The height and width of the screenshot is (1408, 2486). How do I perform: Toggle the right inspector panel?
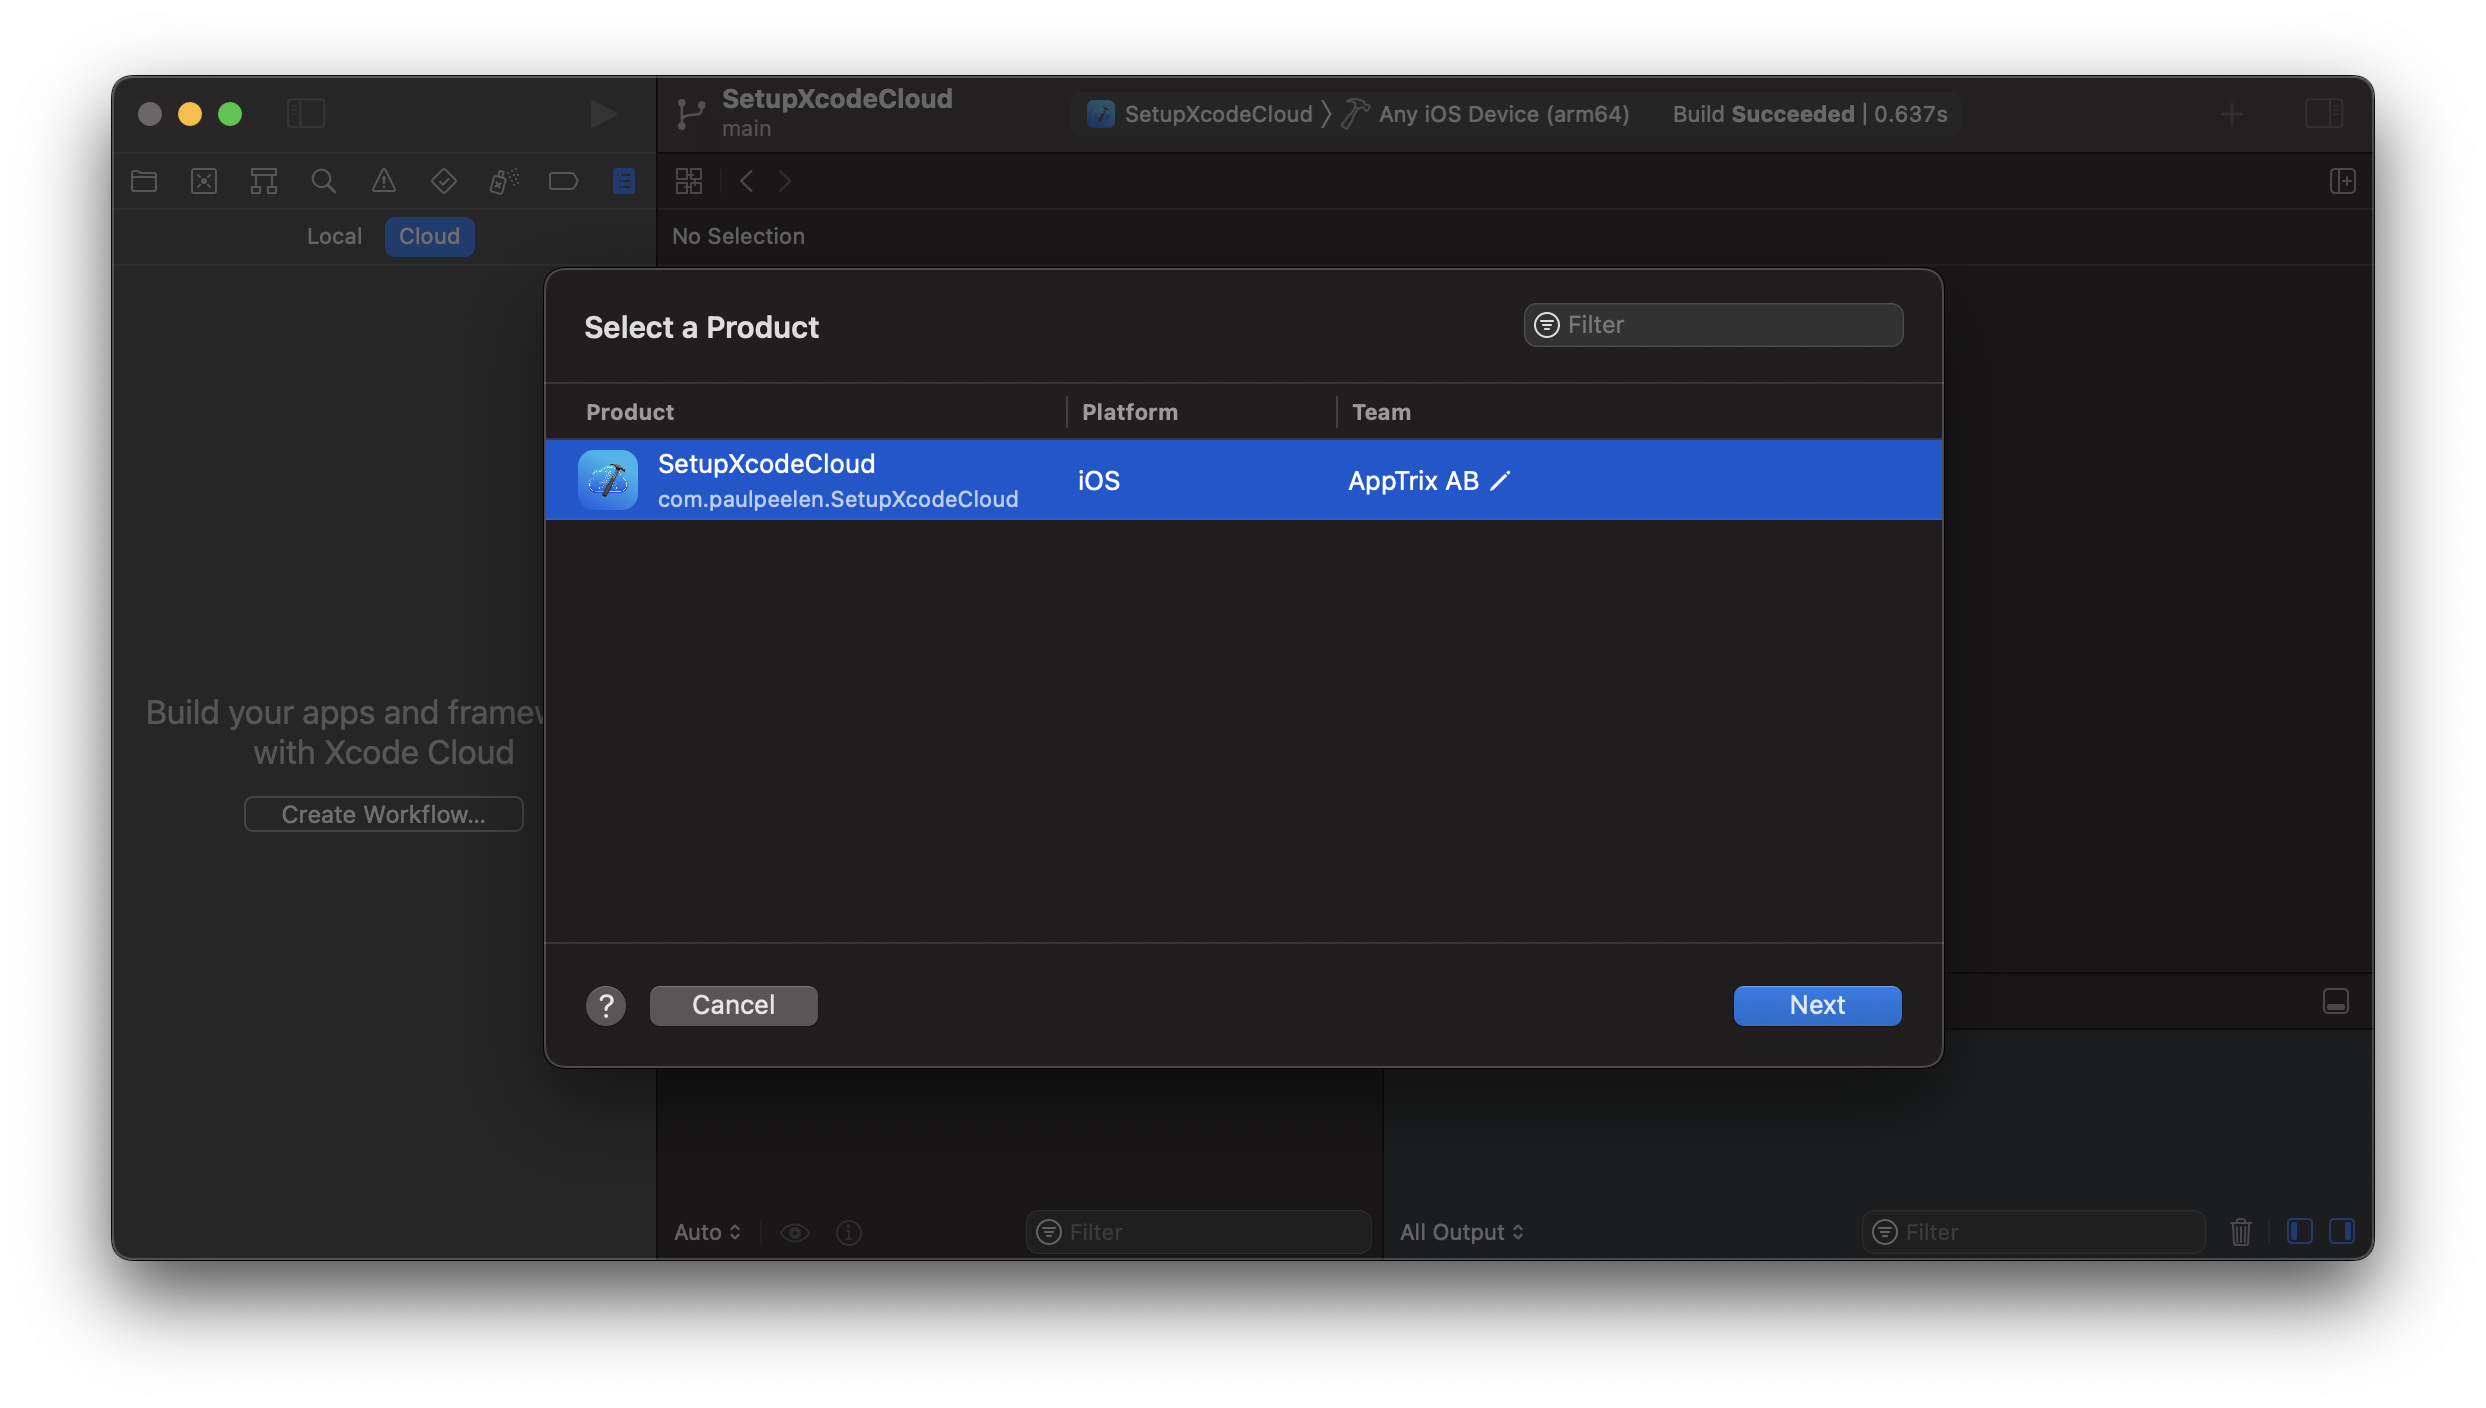2324,113
